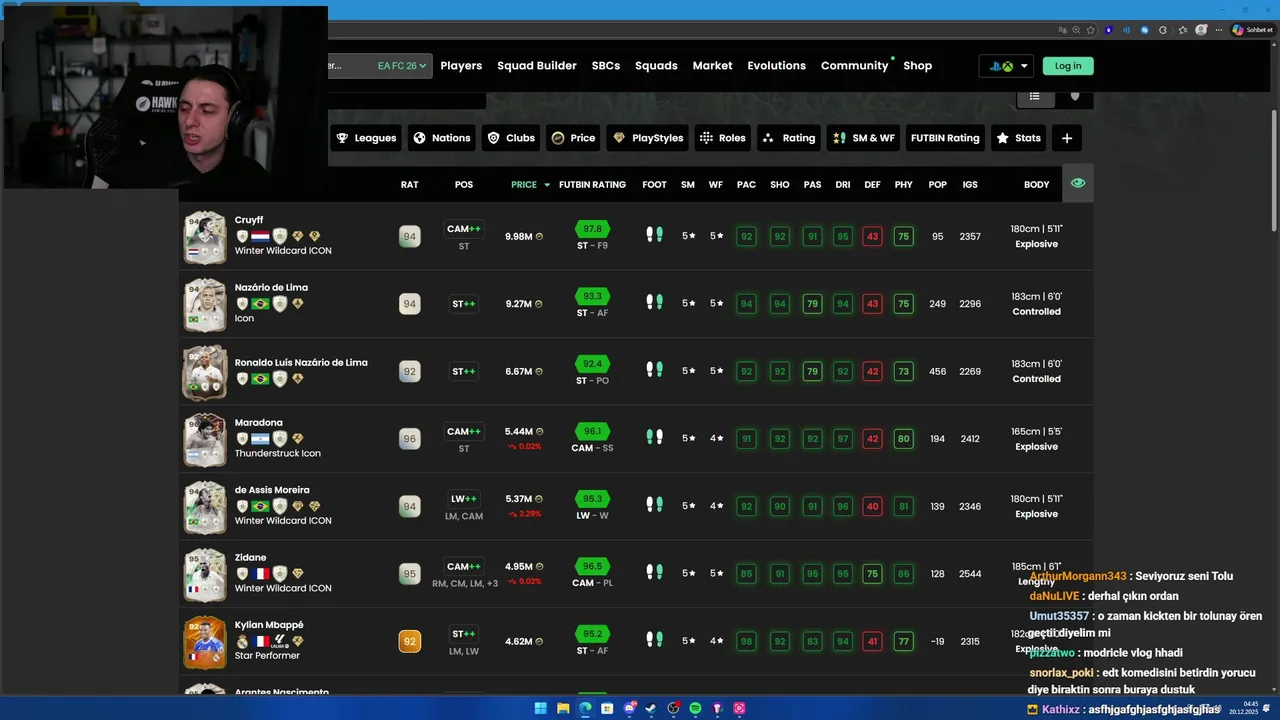Open the Stats filter
This screenshot has height=720, width=1280.
pyautogui.click(x=1018, y=138)
